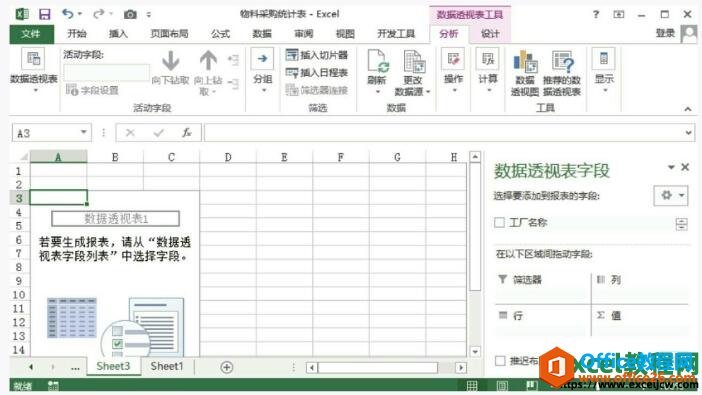Insert a timeline with 插入日程表
The height and width of the screenshot is (395, 702).
tap(317, 73)
